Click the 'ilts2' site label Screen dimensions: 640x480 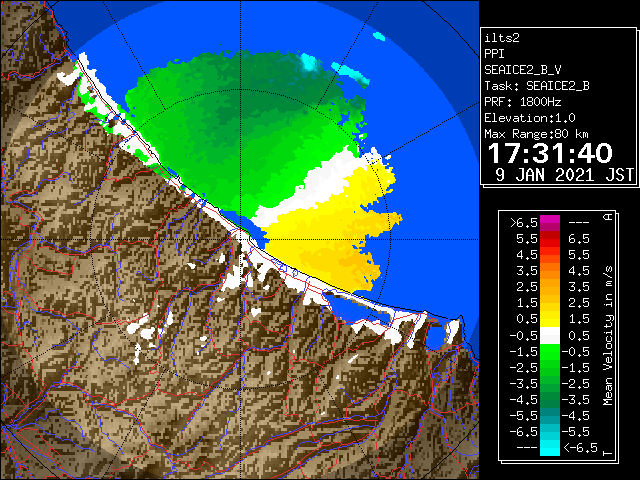(502, 38)
